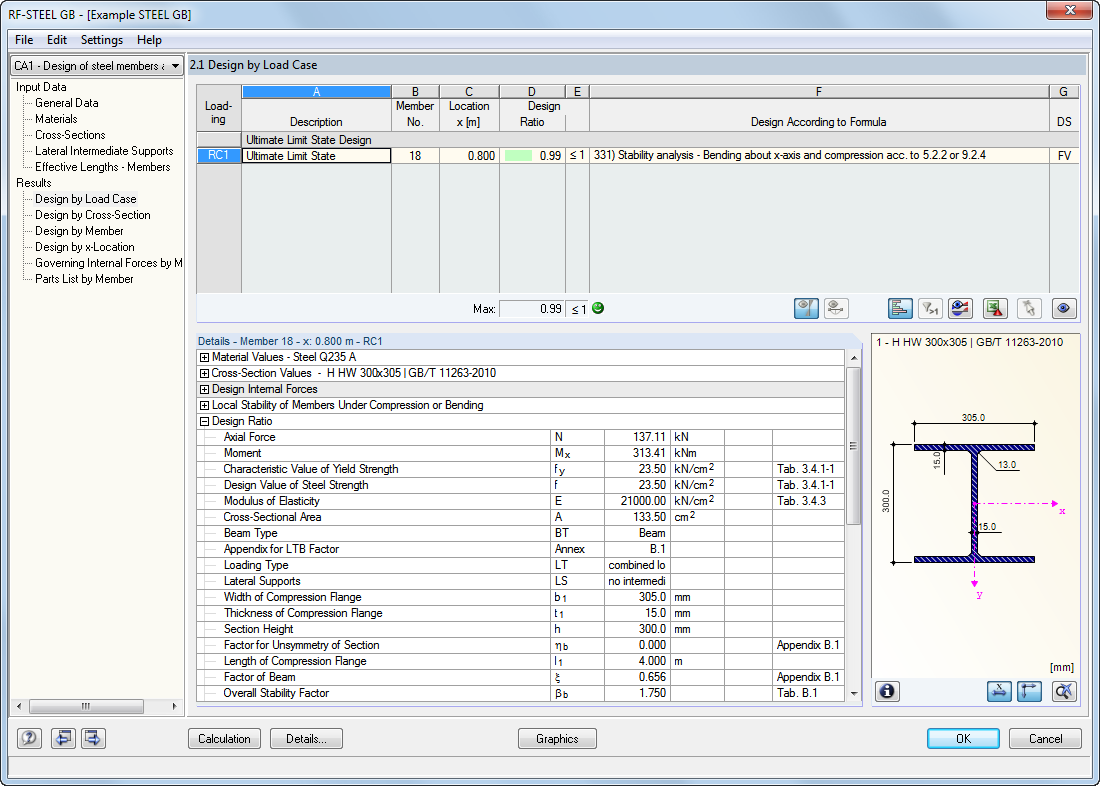Click the Overall Stability Factor row

pyautogui.click(x=521, y=693)
